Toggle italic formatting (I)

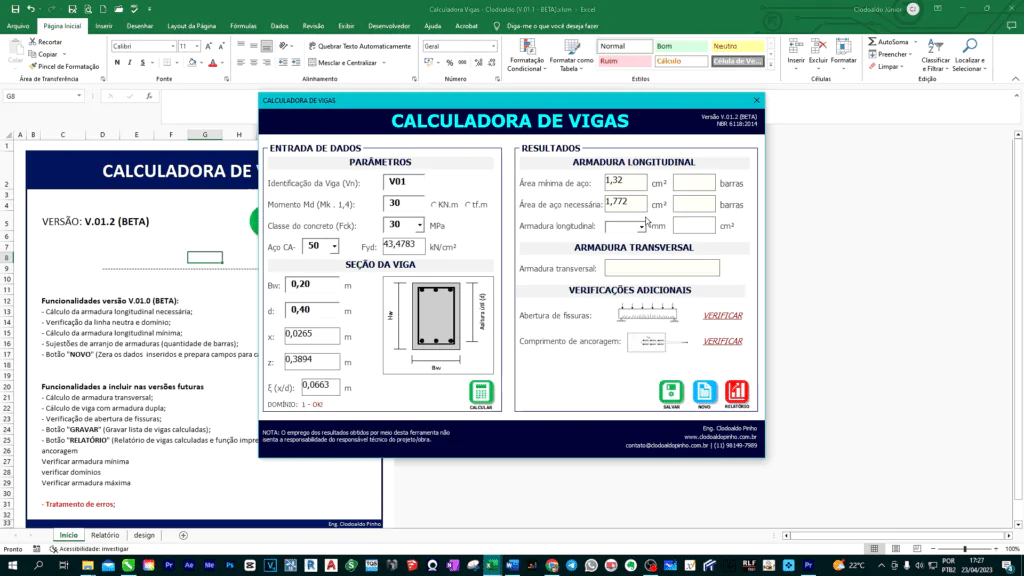point(129,63)
